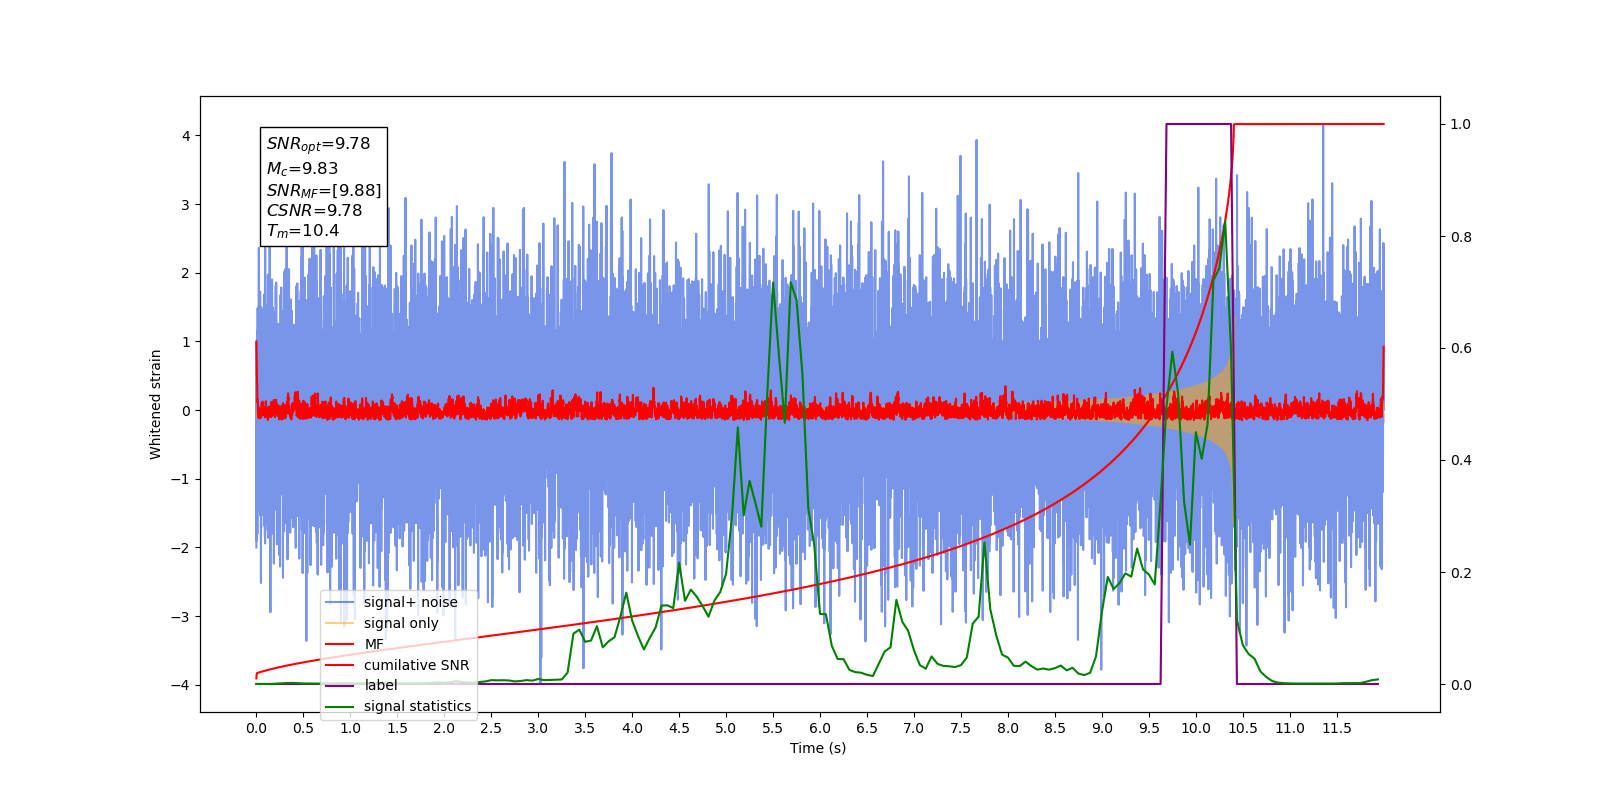This screenshot has height=800, width=1600.
Task: Click the green signal statistics legend line swatch
Action: [x=340, y=706]
